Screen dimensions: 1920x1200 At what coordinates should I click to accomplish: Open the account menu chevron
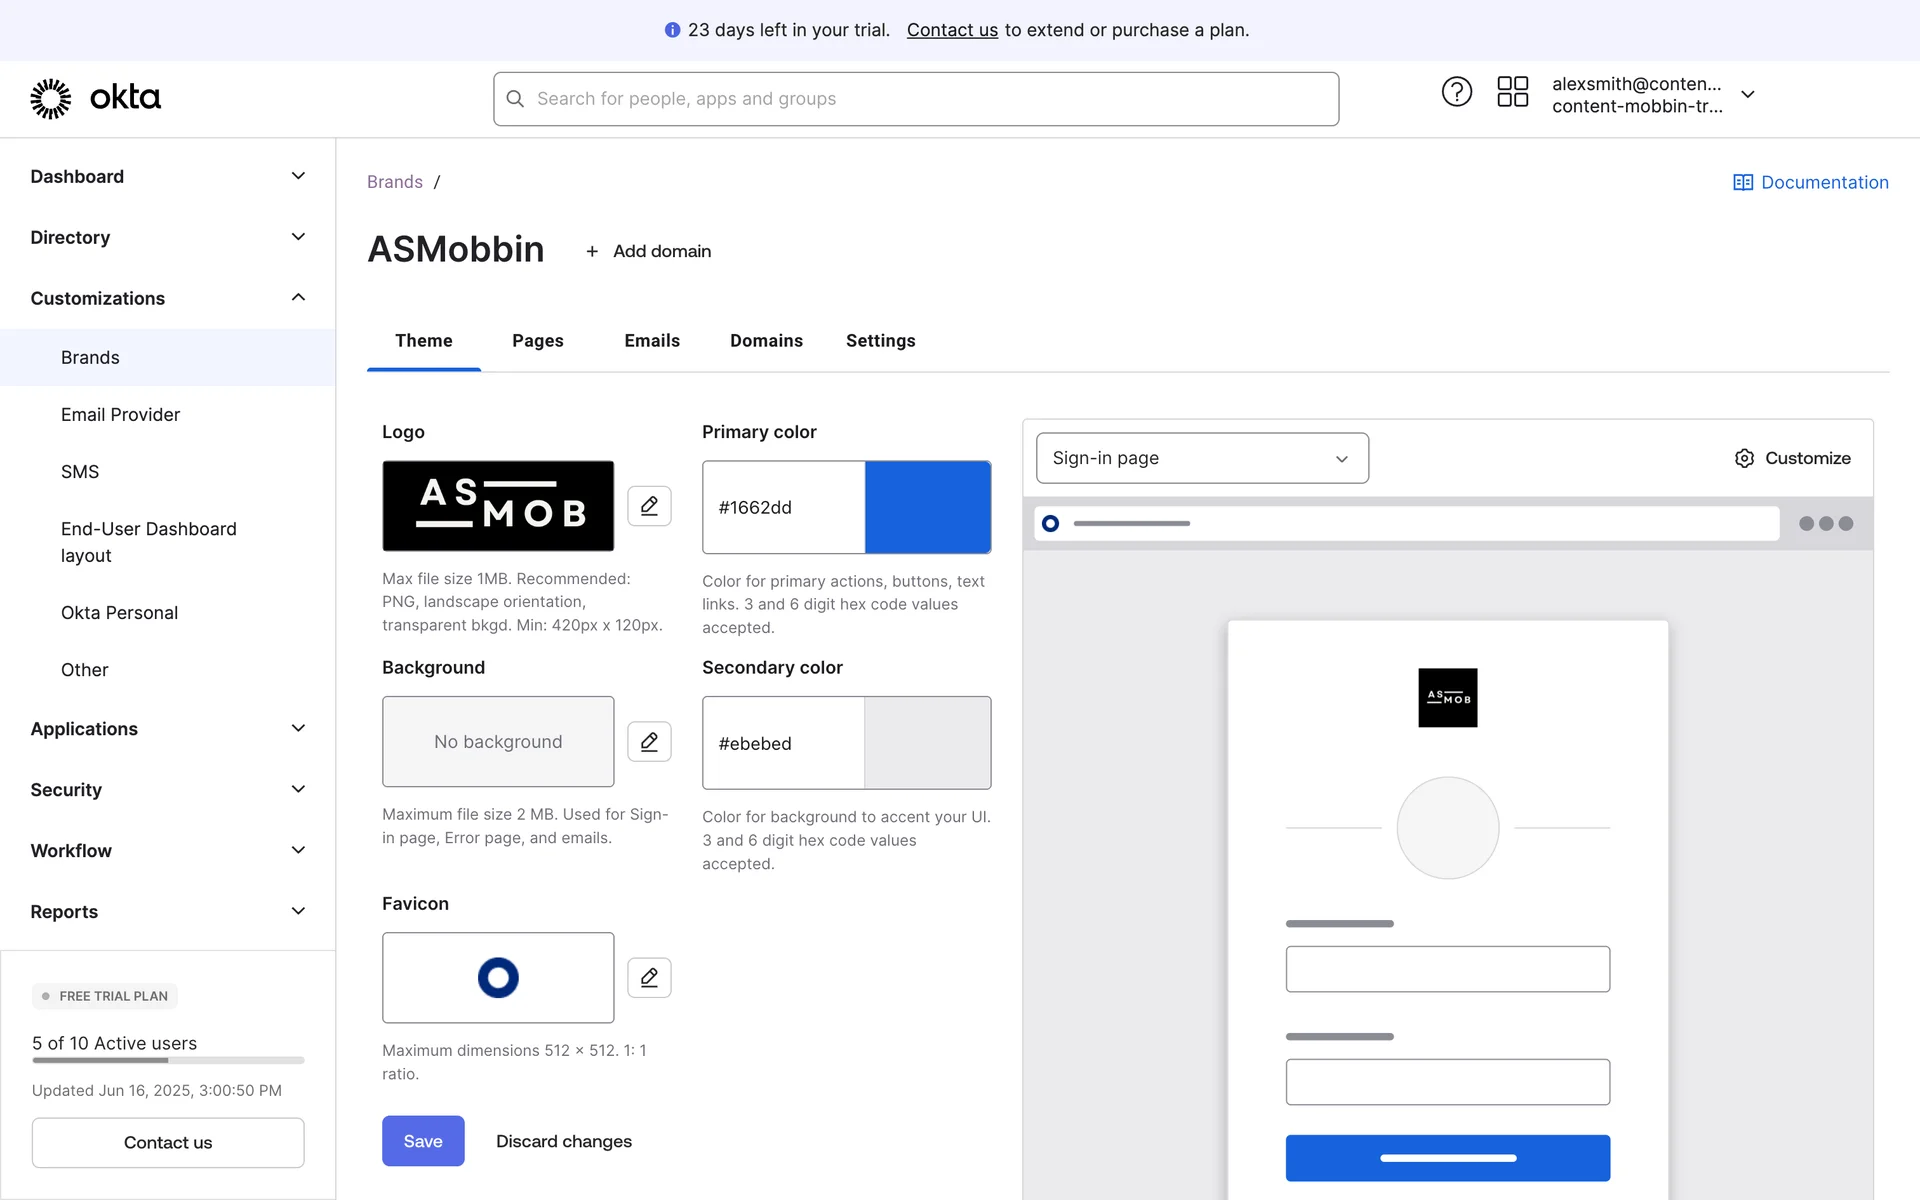(1747, 94)
